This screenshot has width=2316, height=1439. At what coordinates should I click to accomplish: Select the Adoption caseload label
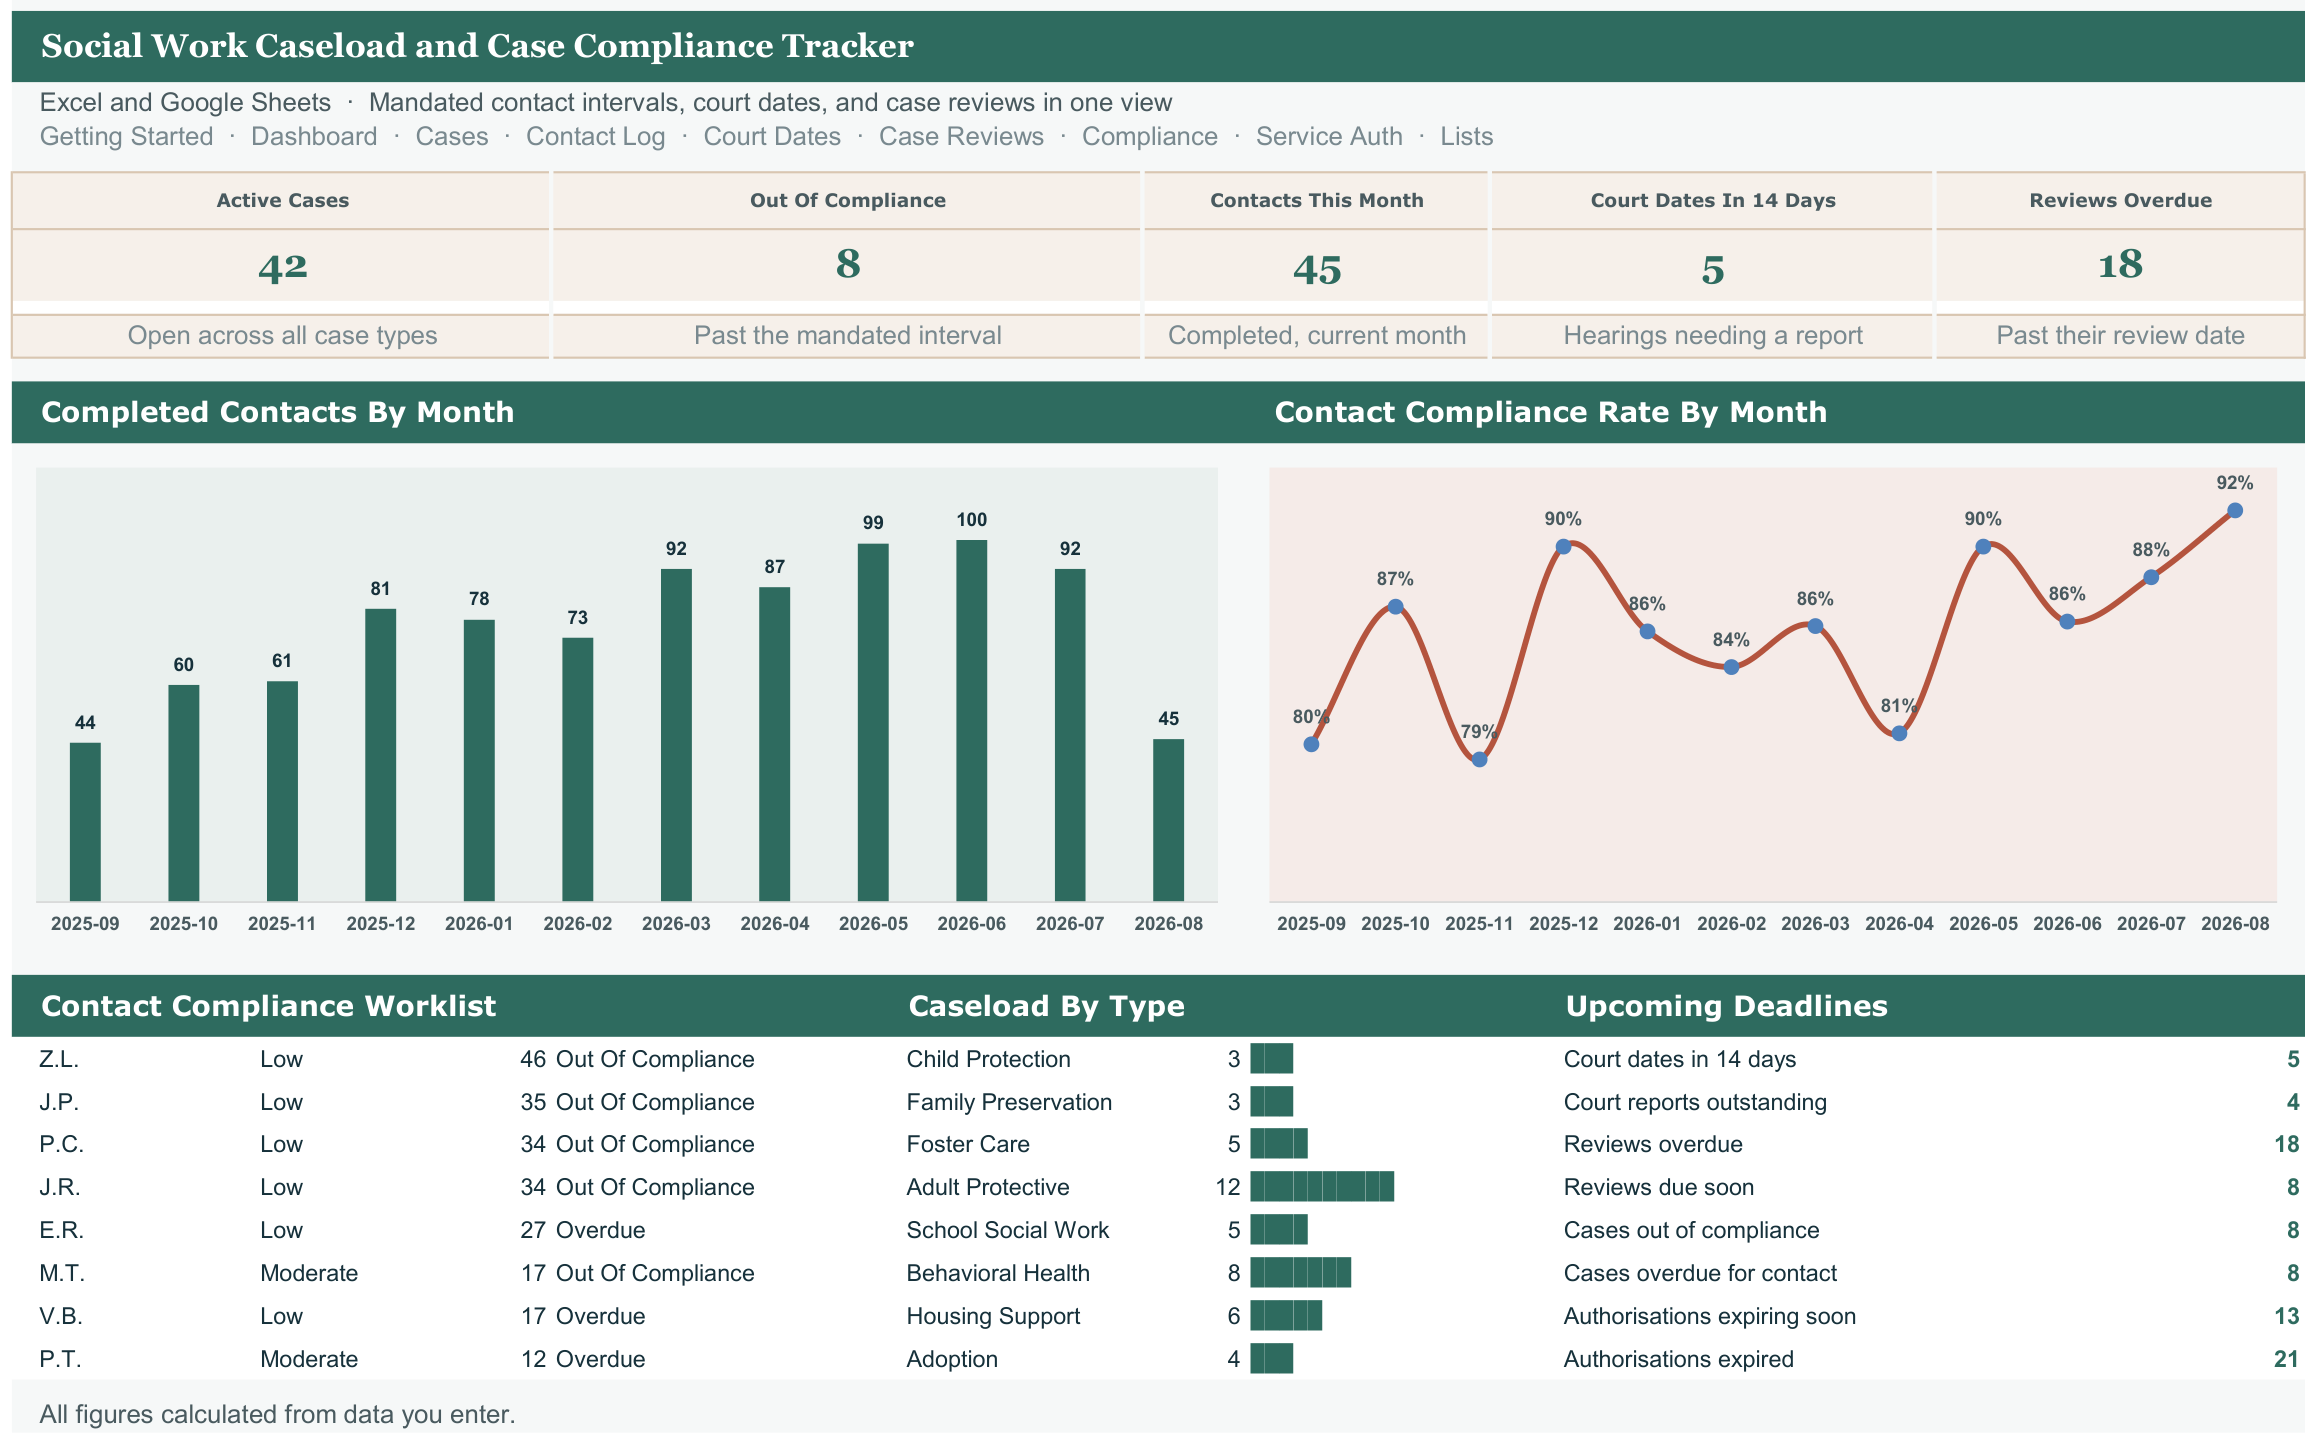pyautogui.click(x=952, y=1359)
